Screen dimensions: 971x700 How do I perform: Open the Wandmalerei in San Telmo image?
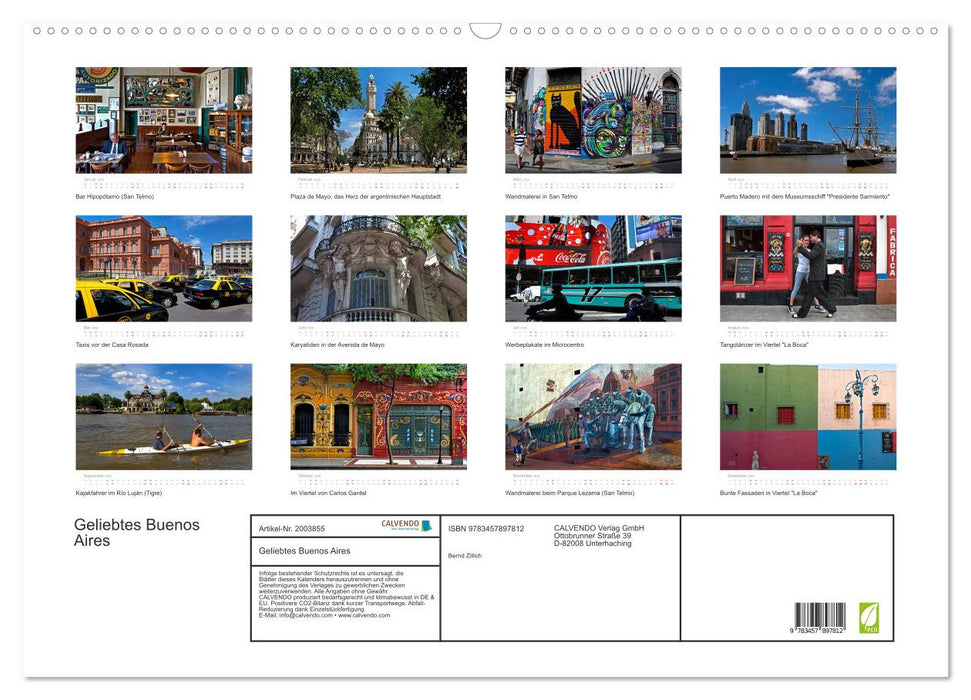(x=593, y=121)
